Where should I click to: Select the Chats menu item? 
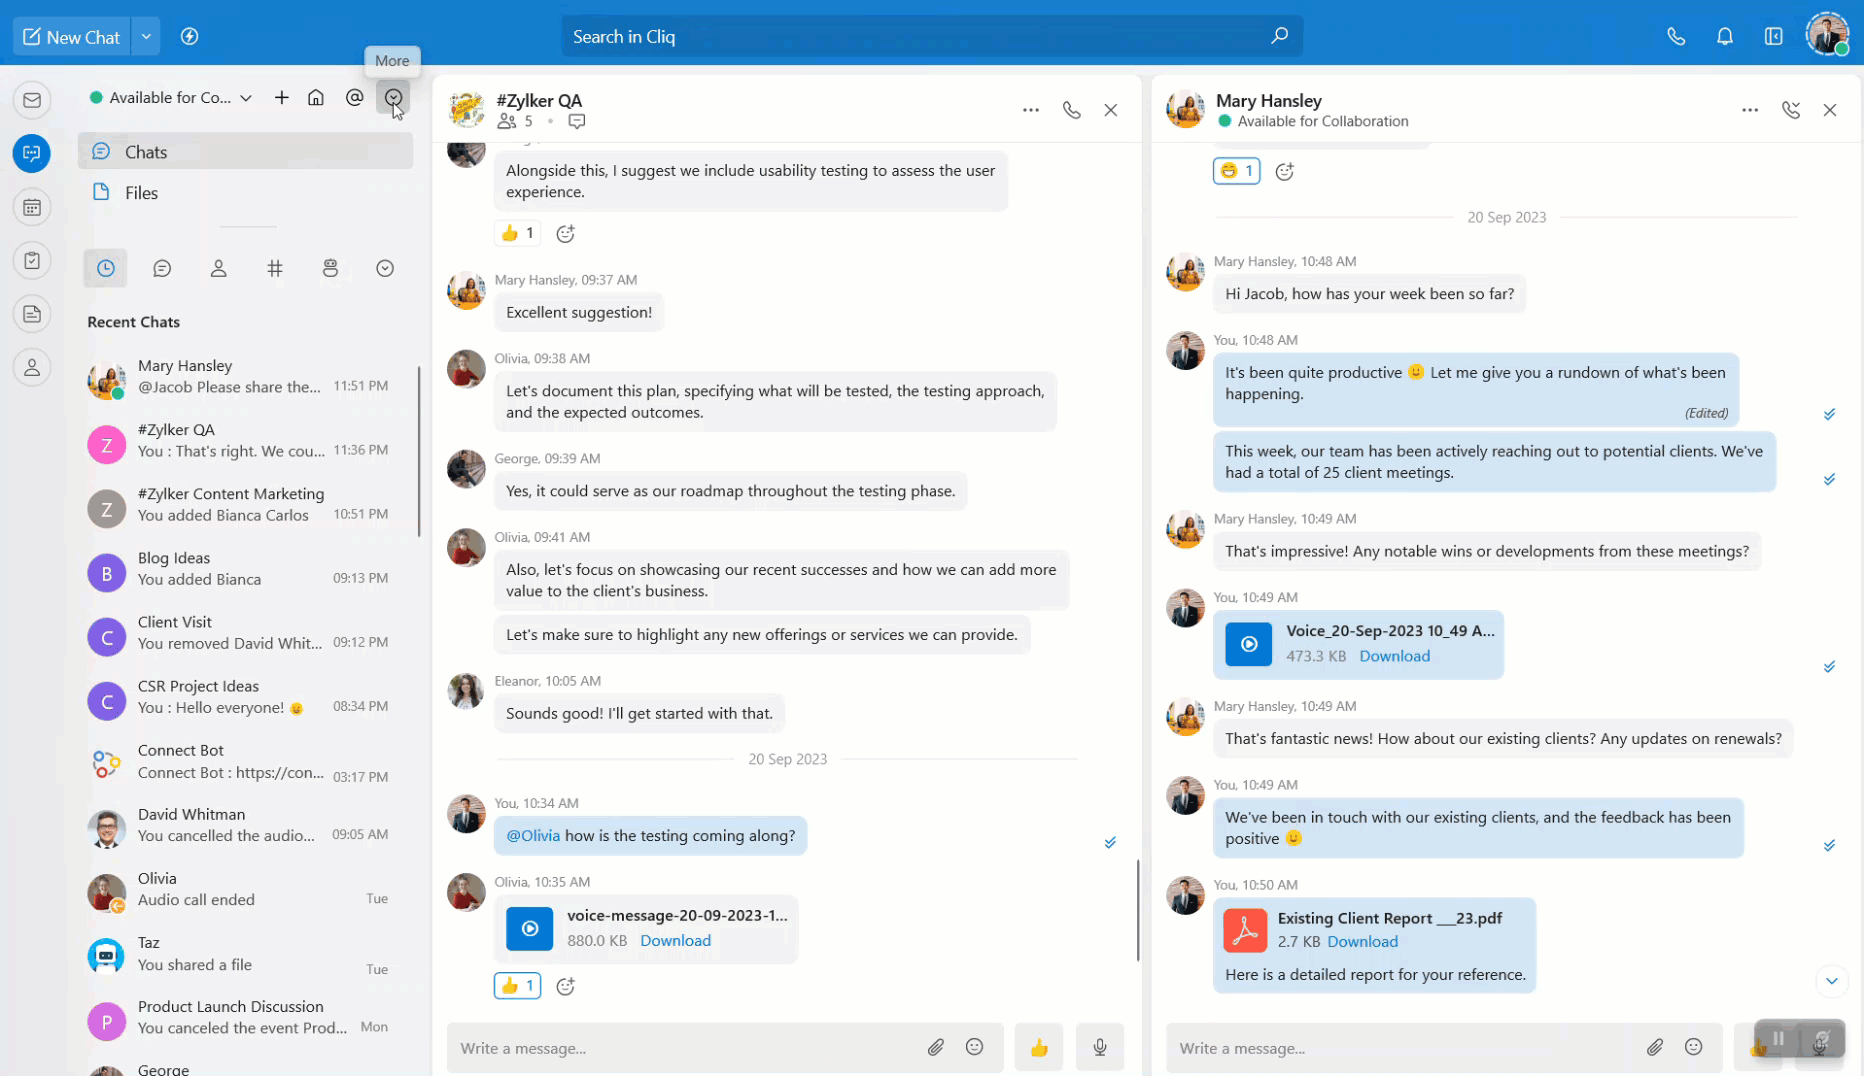click(245, 152)
